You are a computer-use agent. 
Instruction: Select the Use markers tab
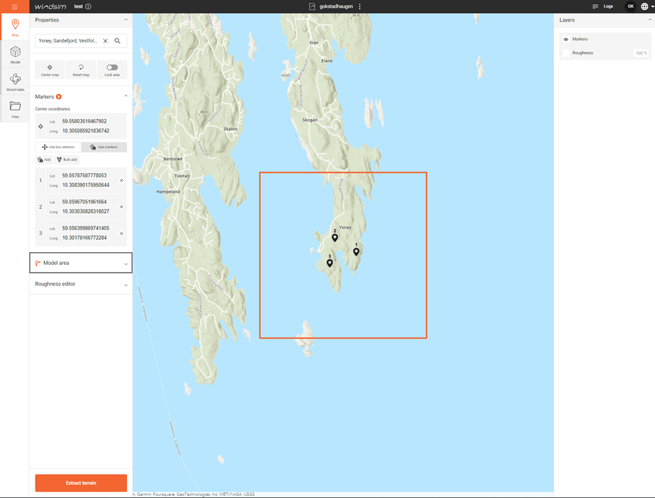(104, 147)
